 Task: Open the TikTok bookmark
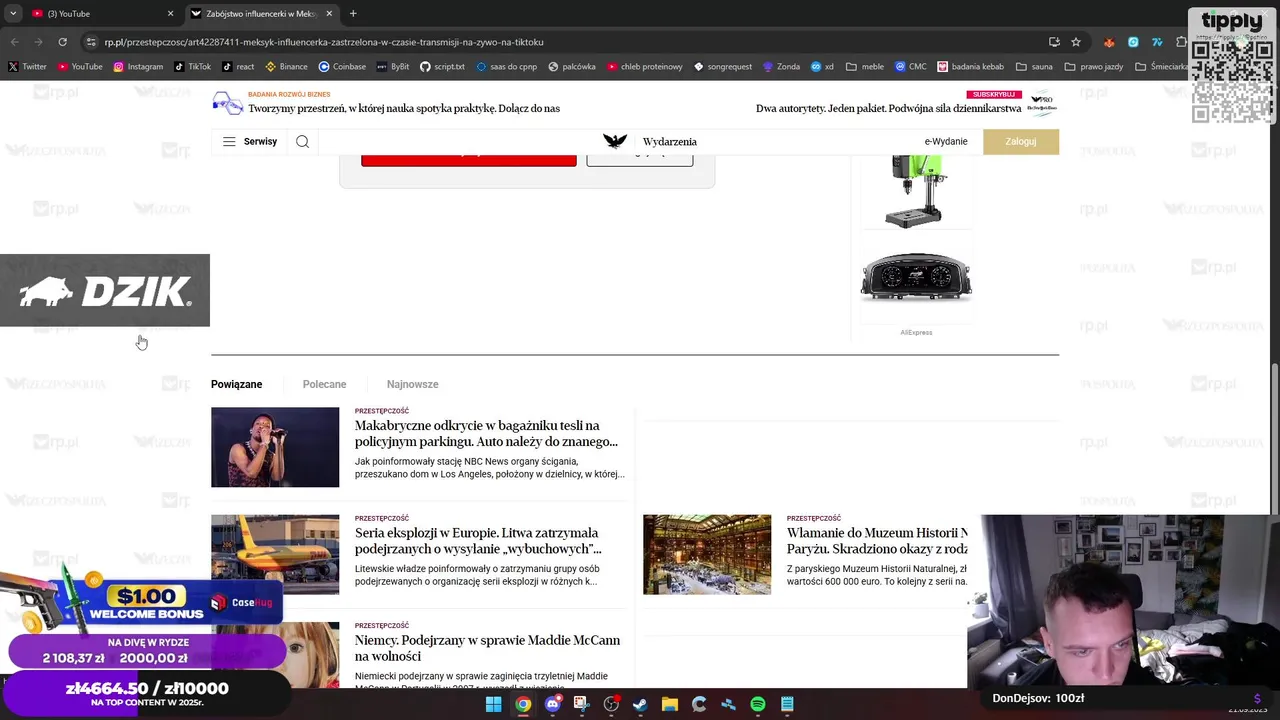pyautogui.click(x=193, y=67)
